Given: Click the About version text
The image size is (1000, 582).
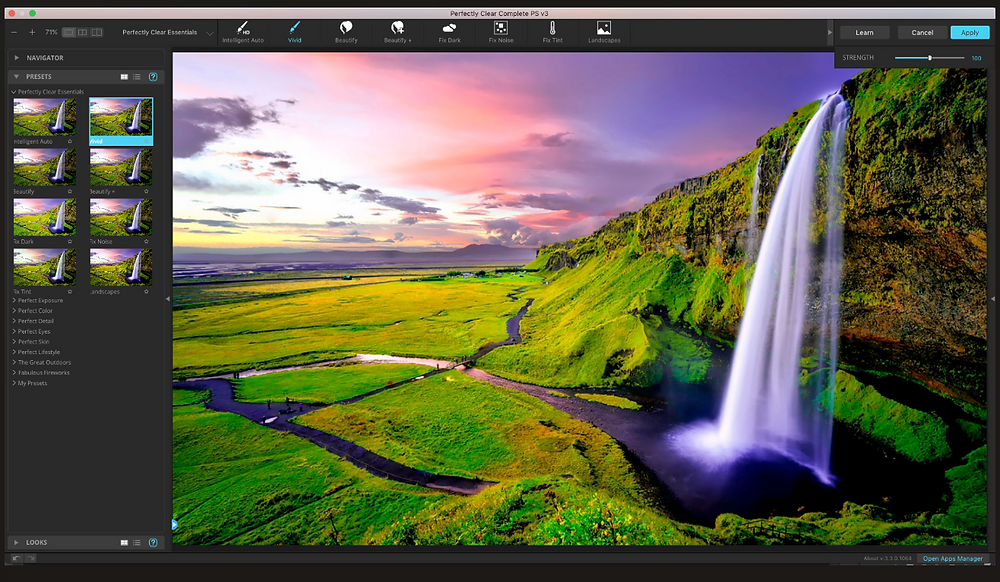Looking at the screenshot, I should (x=888, y=558).
